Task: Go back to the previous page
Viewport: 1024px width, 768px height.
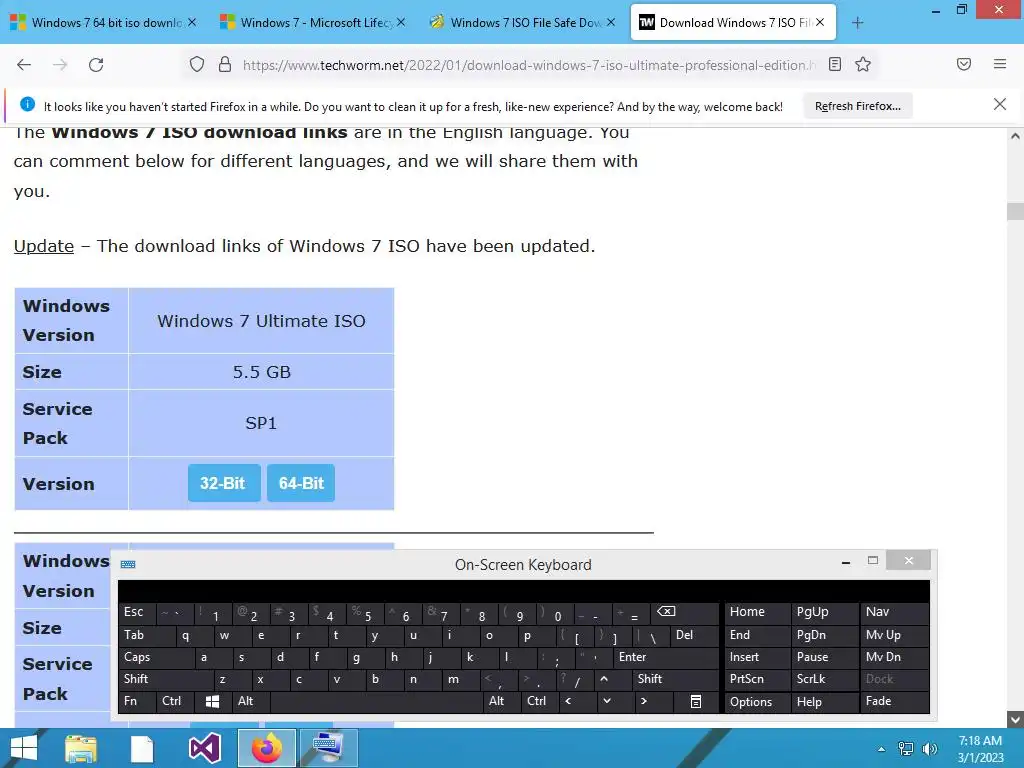Action: click(x=24, y=65)
